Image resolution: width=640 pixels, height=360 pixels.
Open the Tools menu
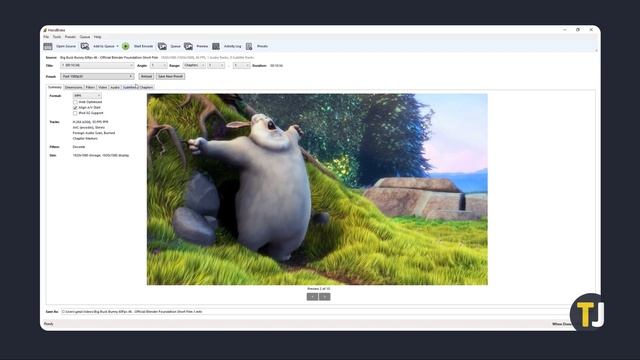point(57,37)
